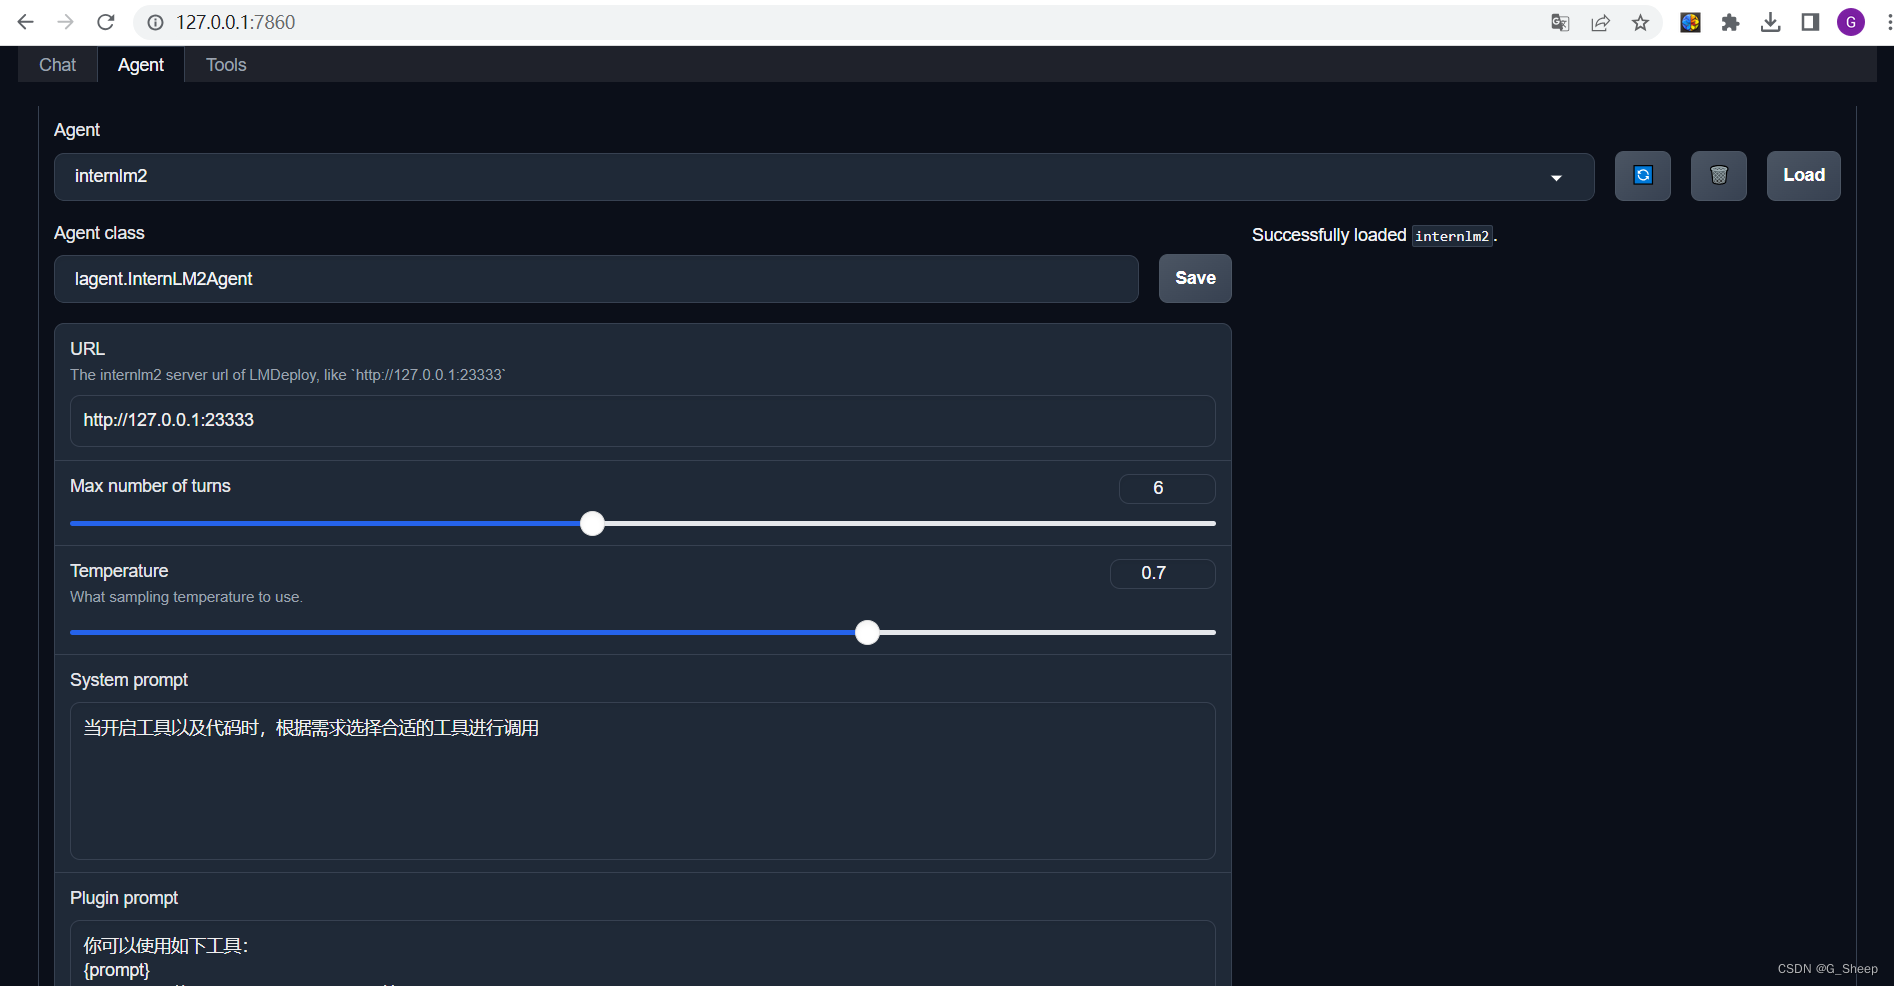Open browser extensions puzzle icon

click(x=1730, y=22)
